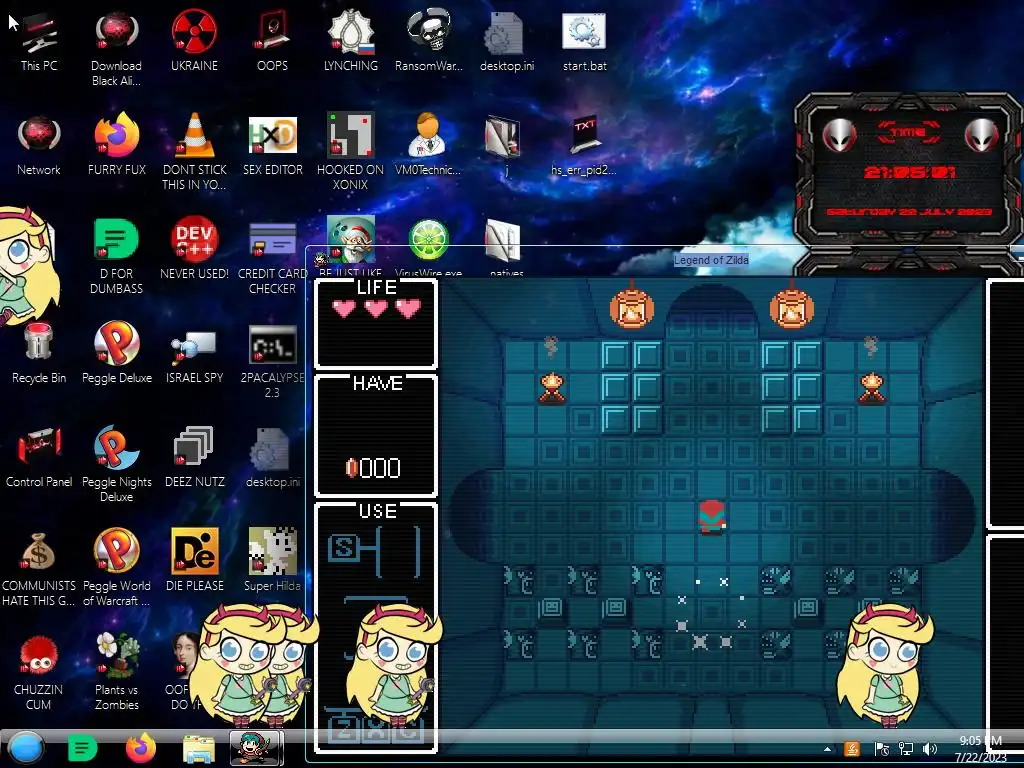
Task: Launch Peggle World of Warcraft shortcut
Action: coord(116,567)
